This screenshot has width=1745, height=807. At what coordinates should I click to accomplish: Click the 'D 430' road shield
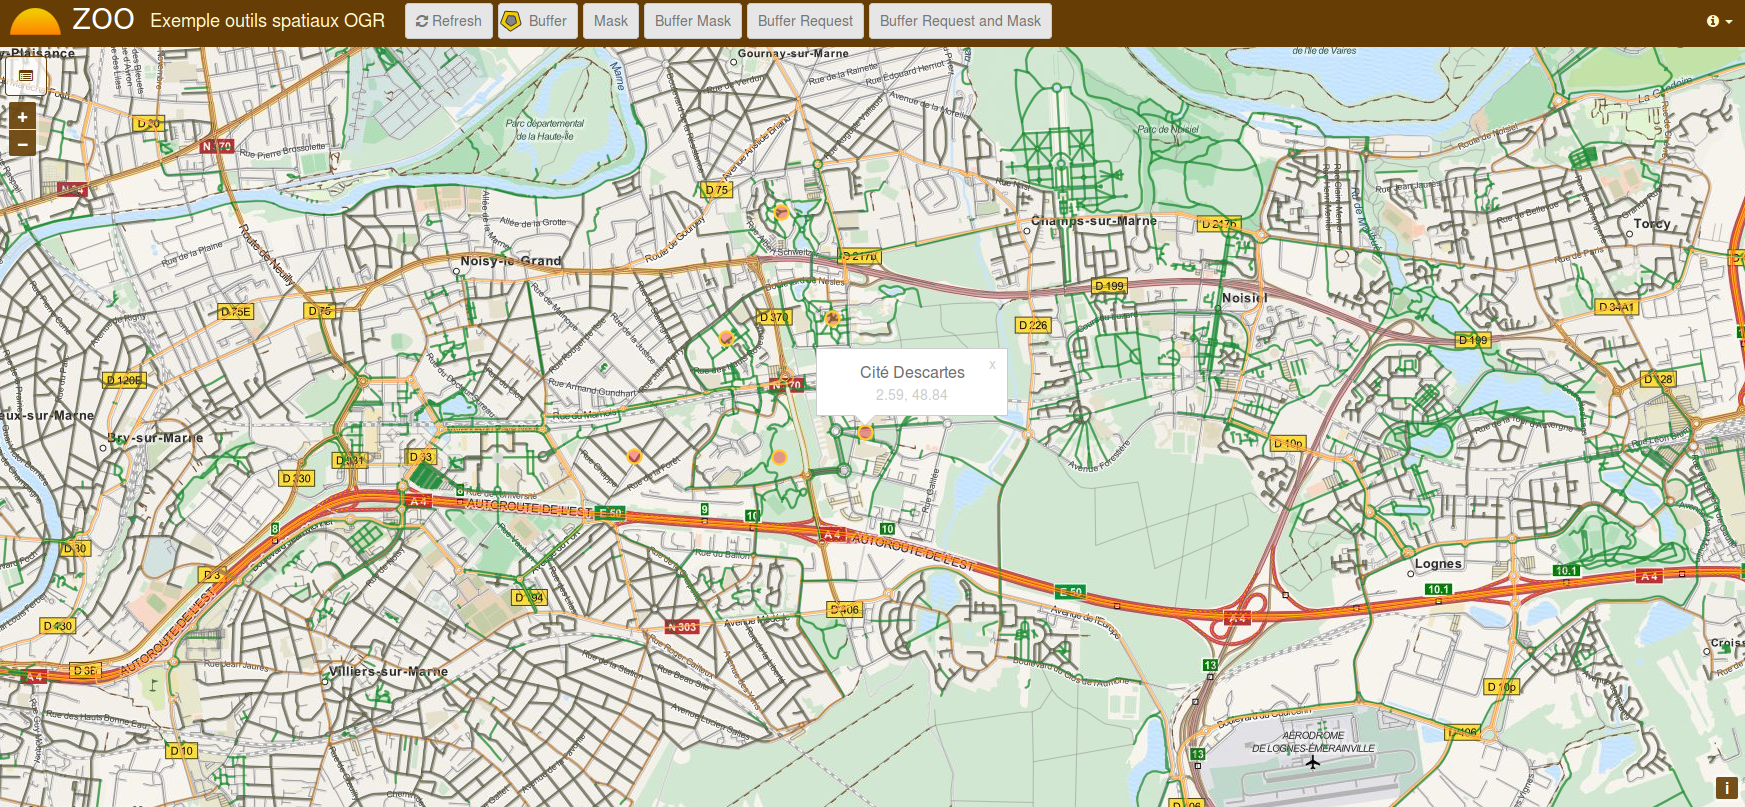click(x=58, y=626)
